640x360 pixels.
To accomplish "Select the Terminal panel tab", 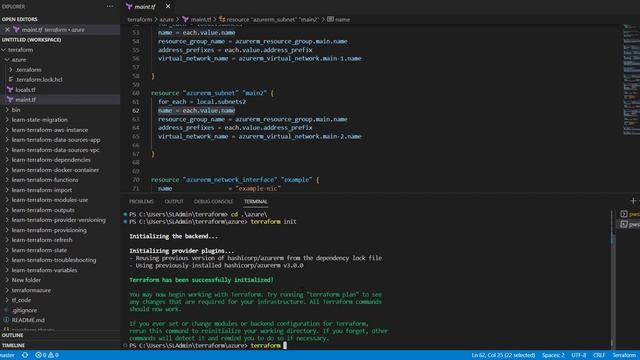I will (256, 202).
